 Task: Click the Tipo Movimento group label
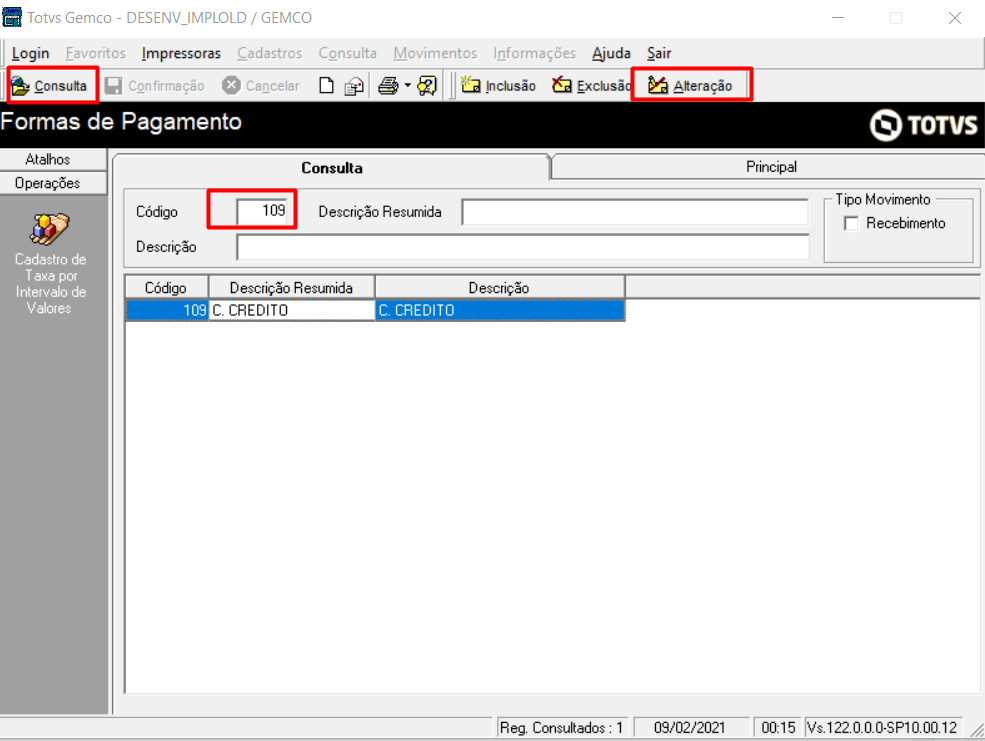pos(883,200)
